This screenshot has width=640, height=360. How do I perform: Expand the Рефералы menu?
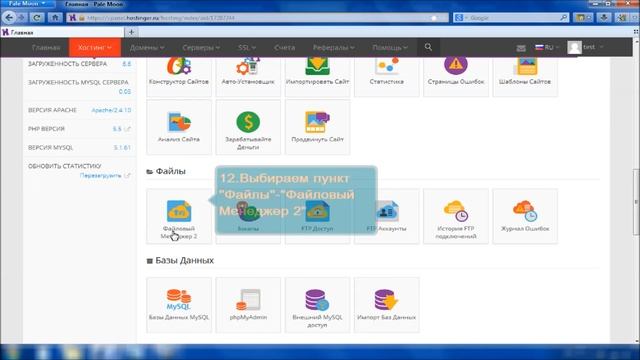[333, 47]
